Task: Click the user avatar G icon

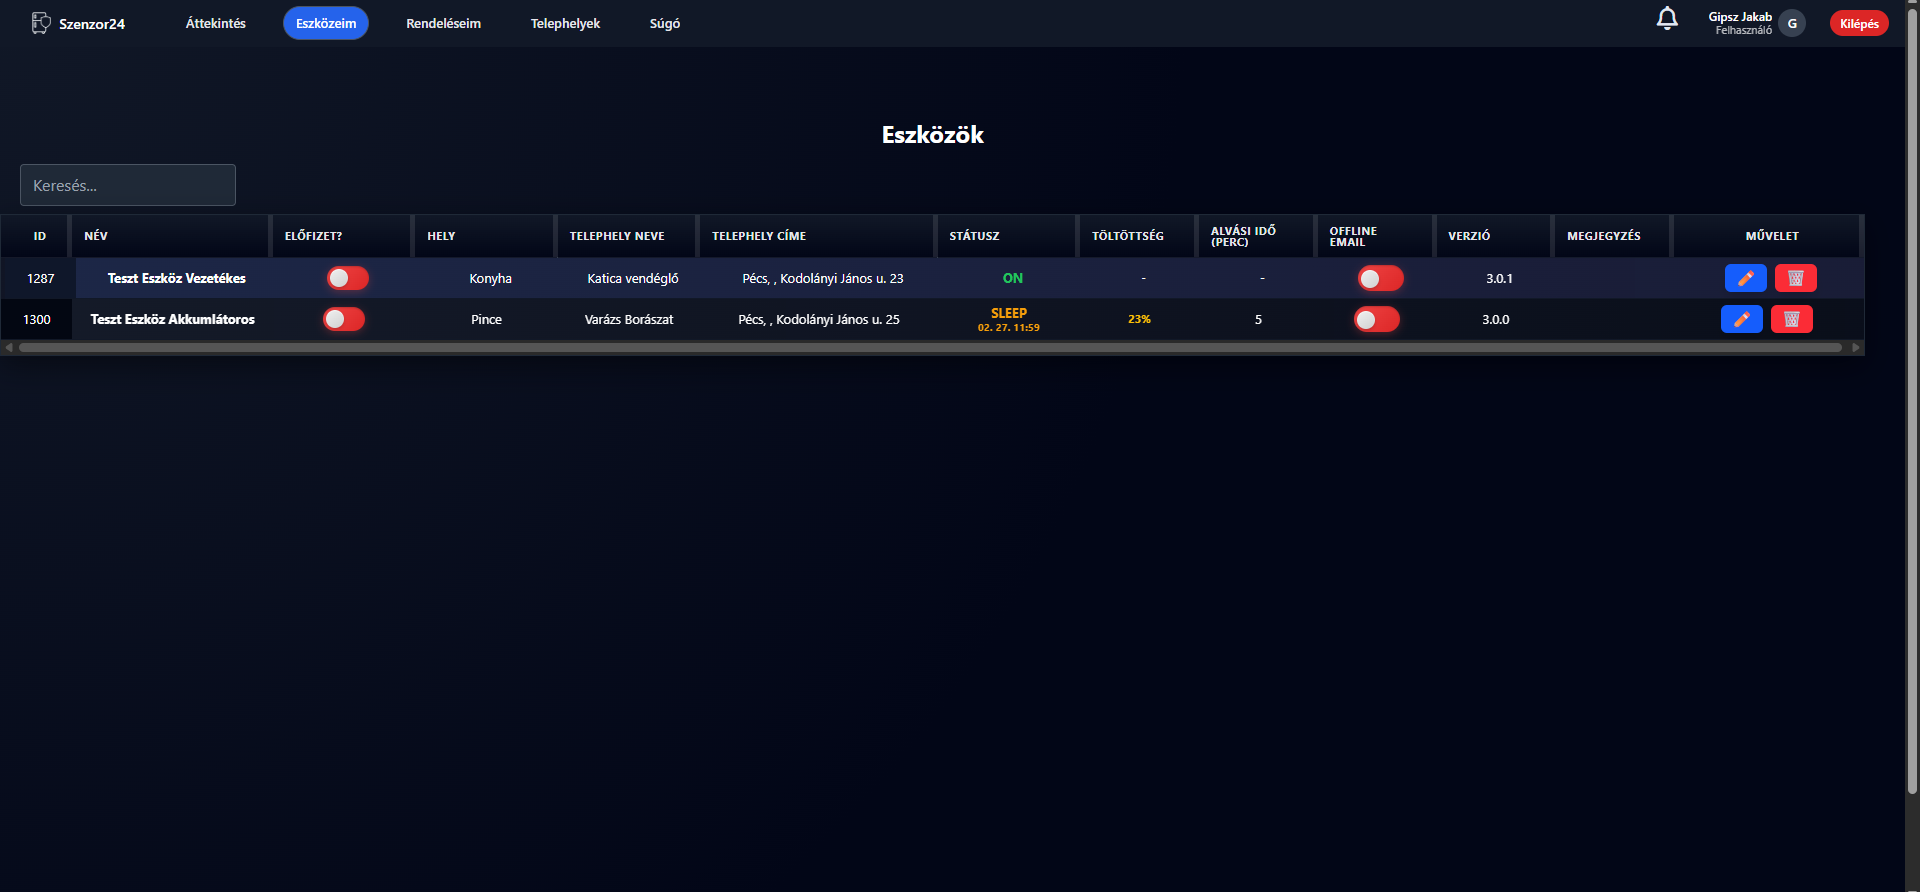Action: pos(1792,23)
